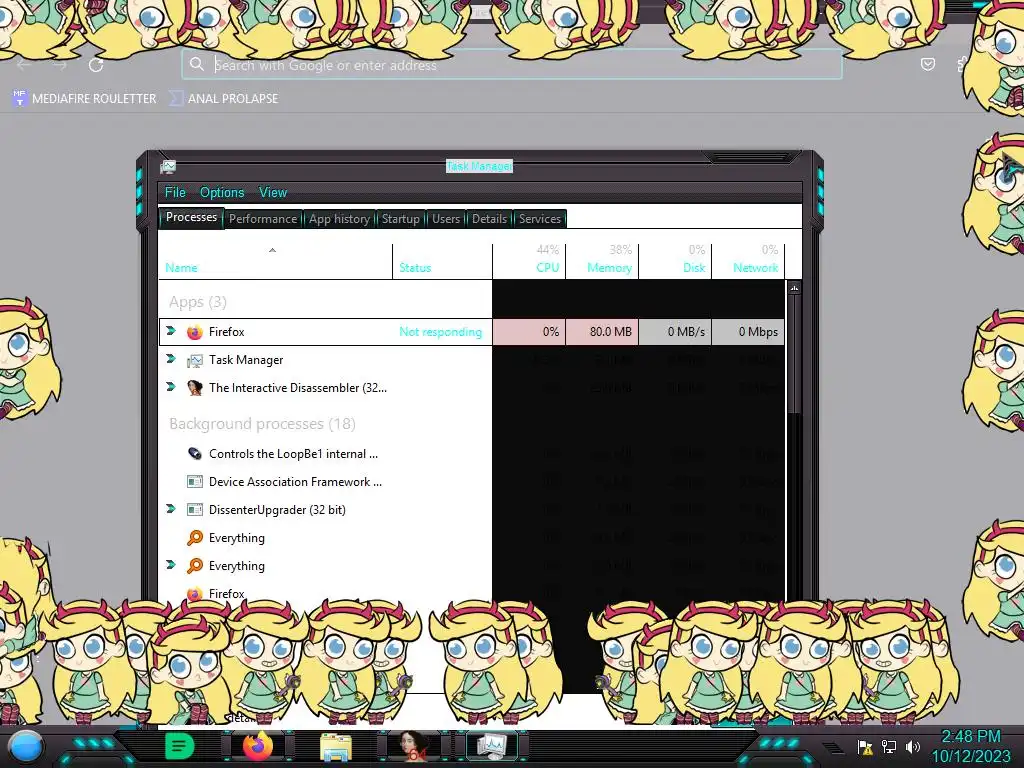Click Firefox forward arrow button
The image size is (1024, 768).
click(59, 65)
